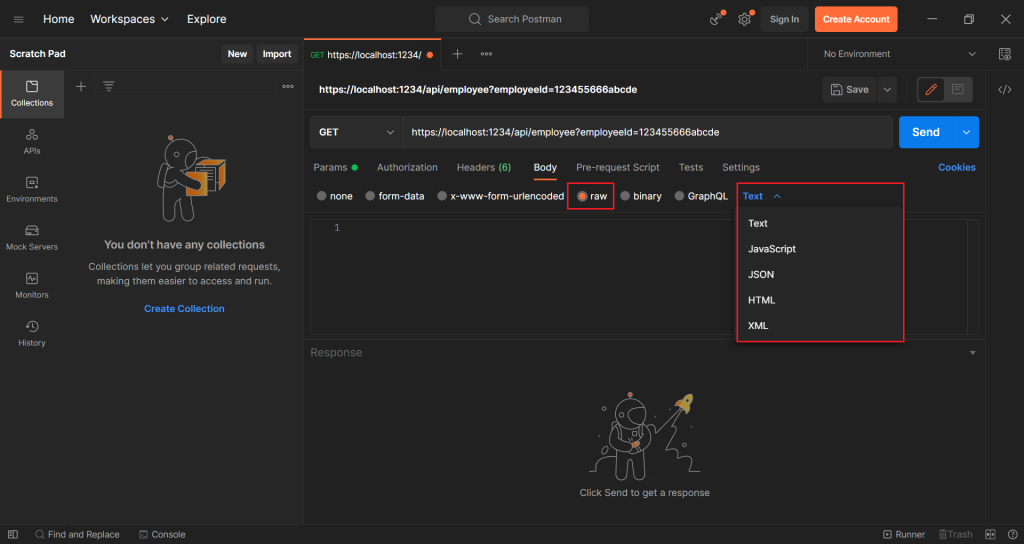
Task: Expand the Save options arrow
Action: 887,89
